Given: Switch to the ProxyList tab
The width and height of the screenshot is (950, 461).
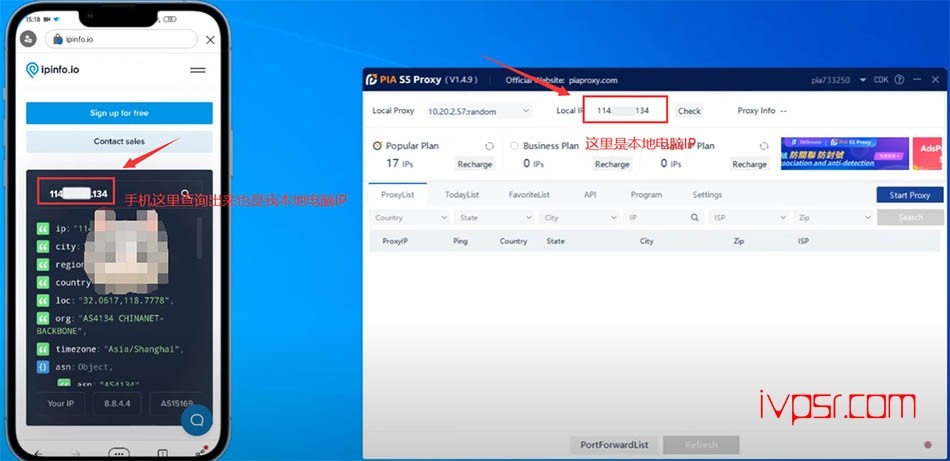Looking at the screenshot, I should click(397, 195).
